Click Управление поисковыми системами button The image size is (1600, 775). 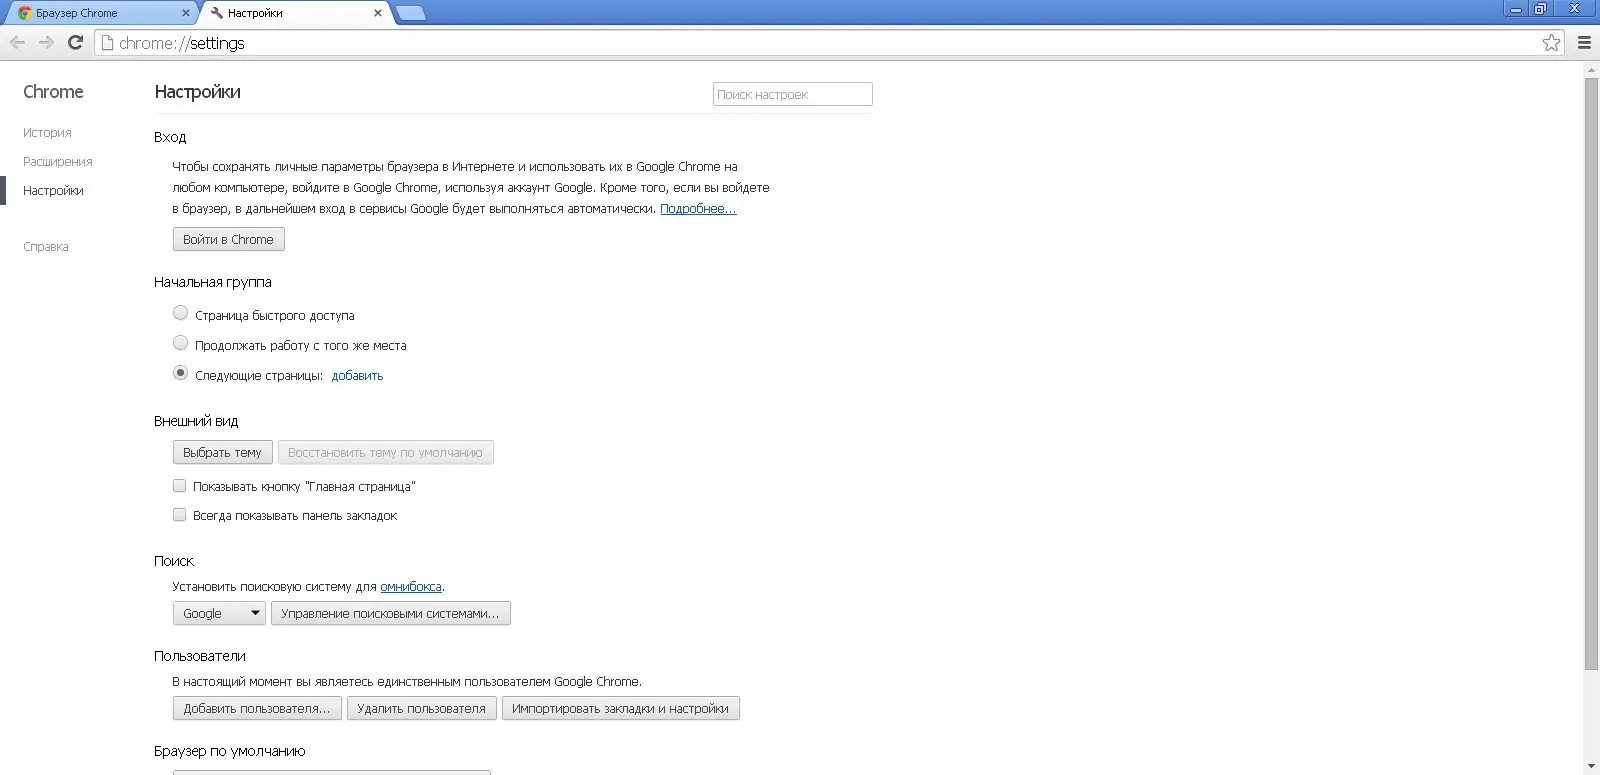pos(390,613)
